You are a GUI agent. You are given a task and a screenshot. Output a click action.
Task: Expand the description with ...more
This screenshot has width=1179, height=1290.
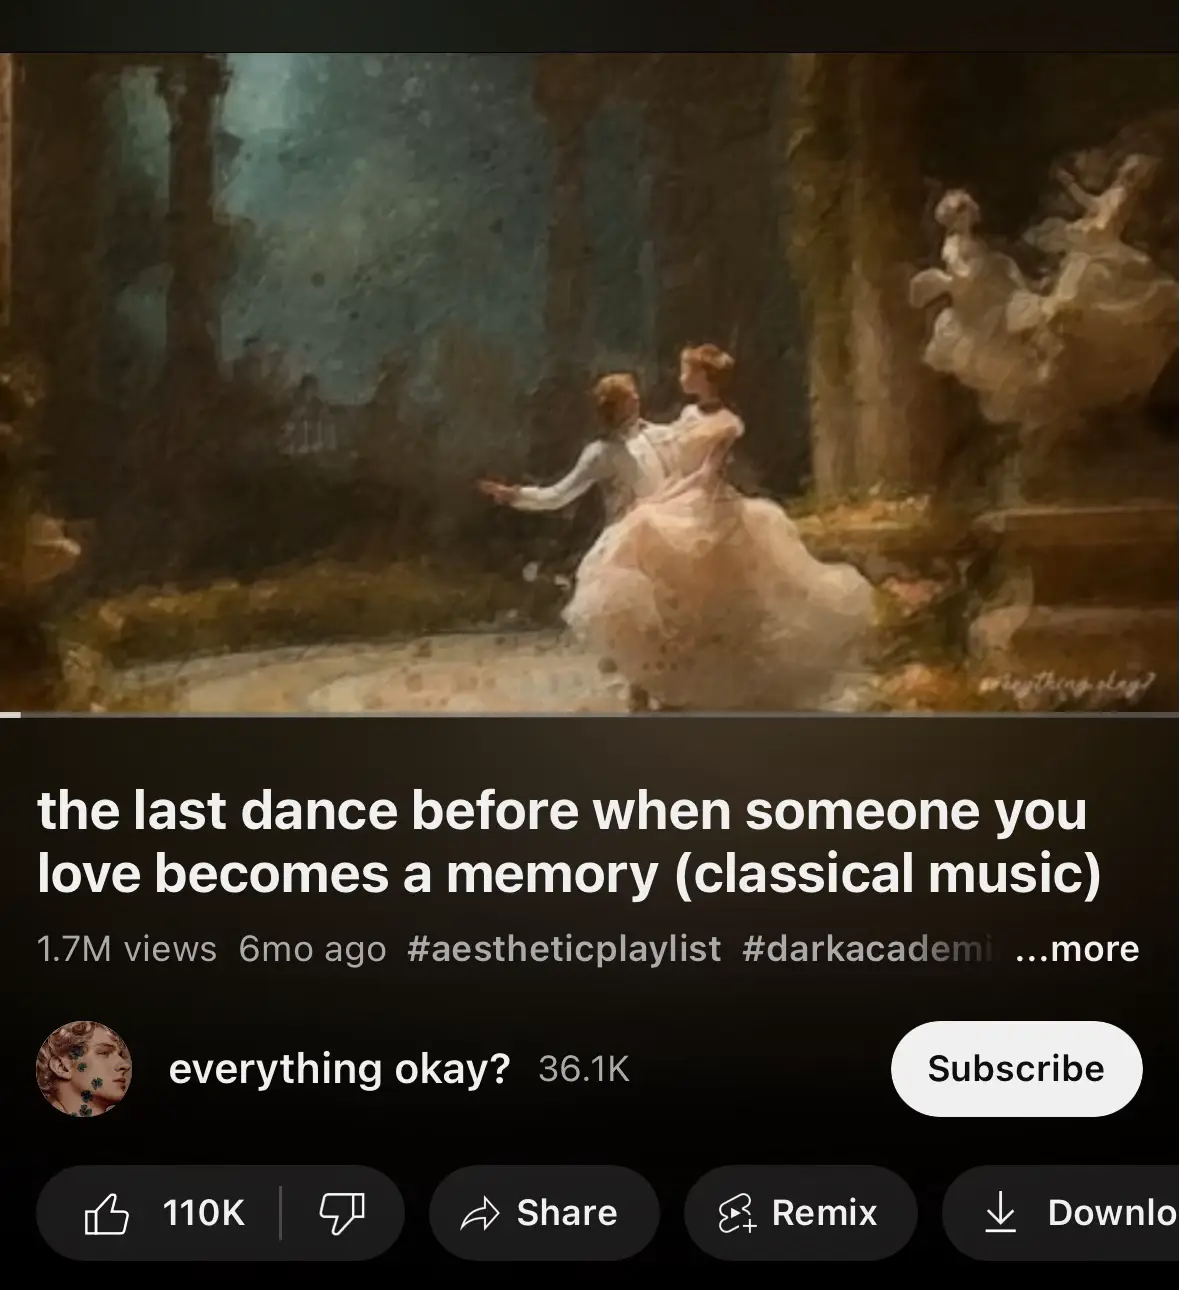click(1077, 949)
